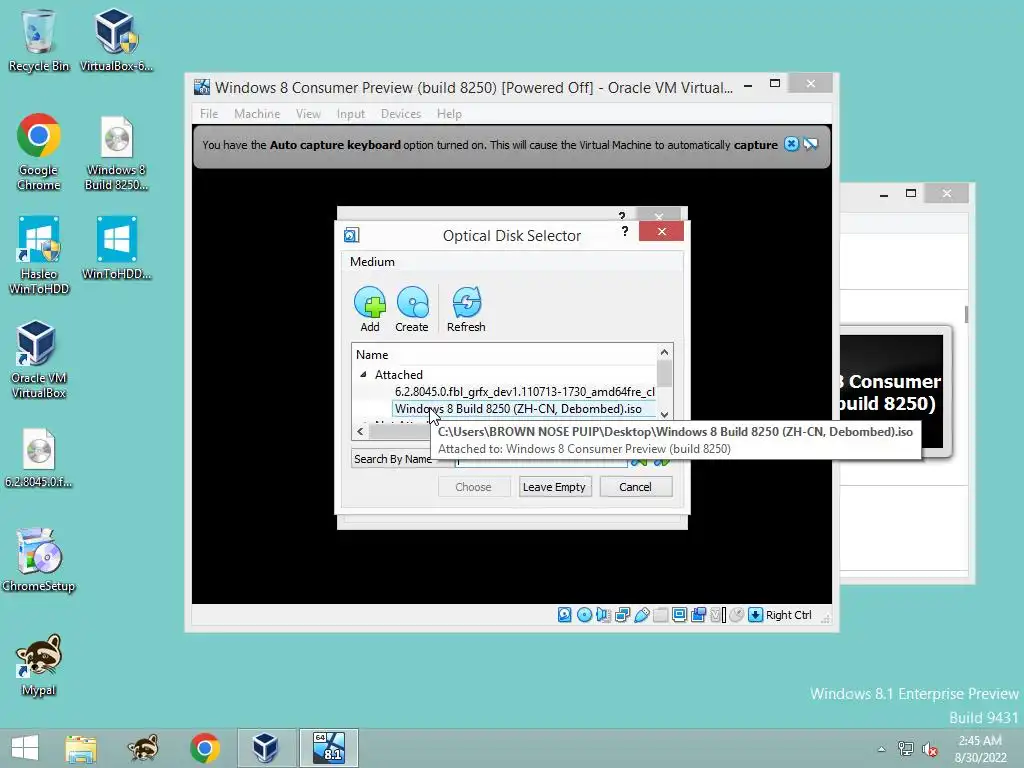Click shared folders icon in VM status bar
Screen dimensions: 1024x768
pyautogui.click(x=660, y=615)
